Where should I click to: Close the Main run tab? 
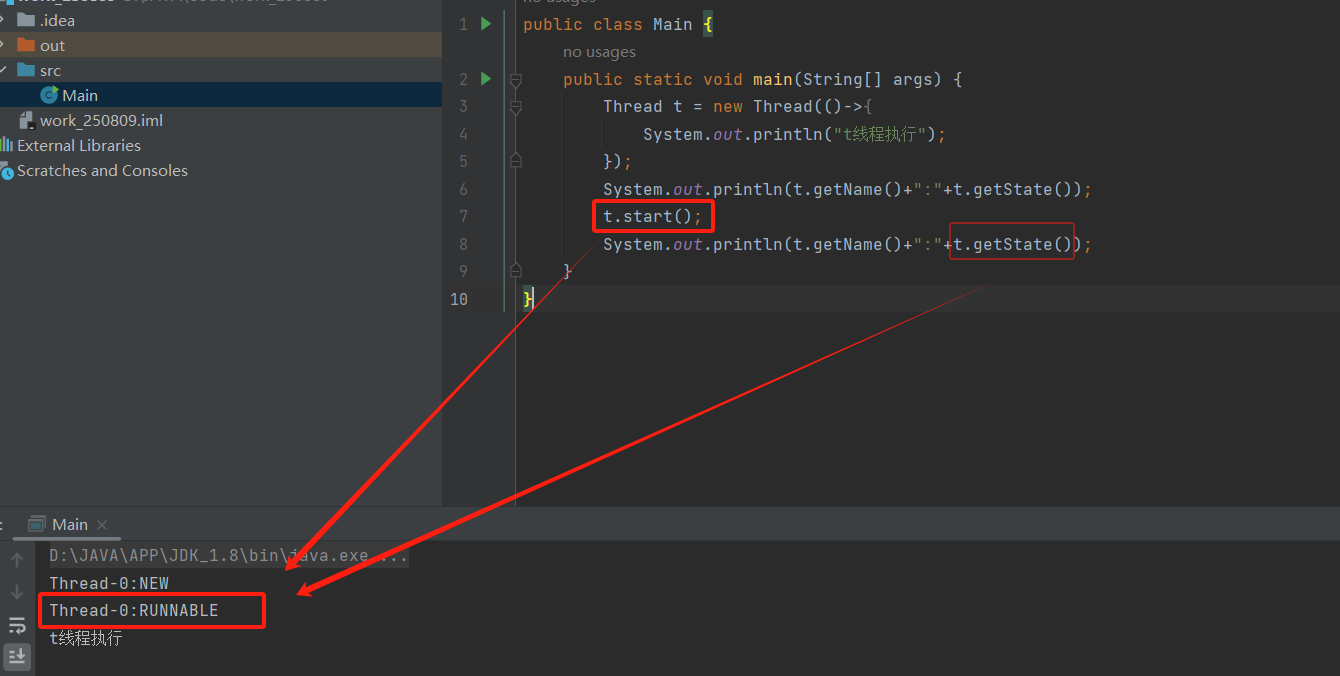coord(102,525)
